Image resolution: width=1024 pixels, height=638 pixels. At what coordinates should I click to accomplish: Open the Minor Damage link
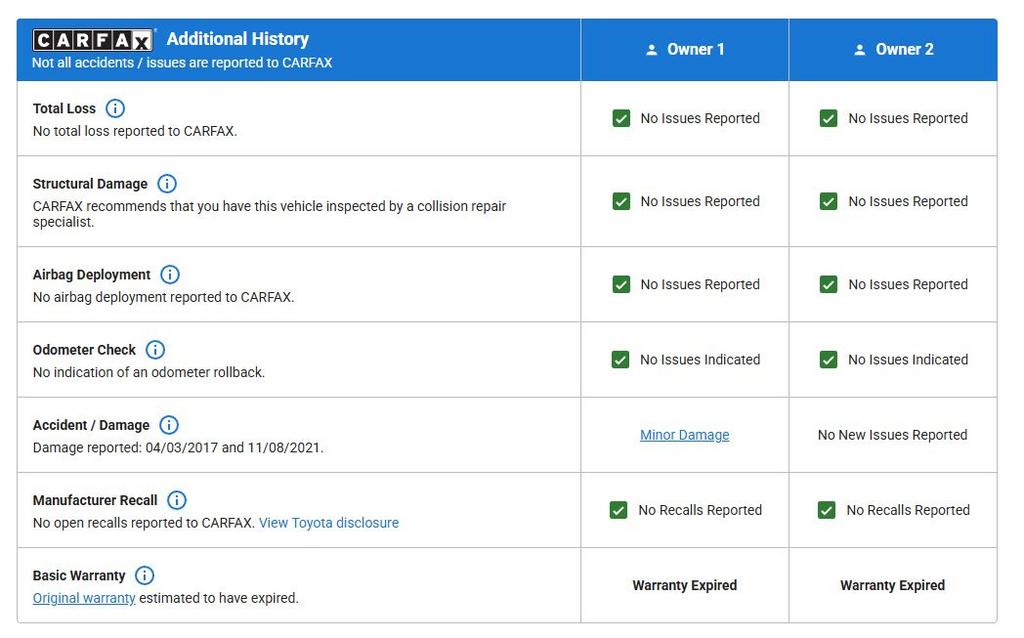(684, 435)
